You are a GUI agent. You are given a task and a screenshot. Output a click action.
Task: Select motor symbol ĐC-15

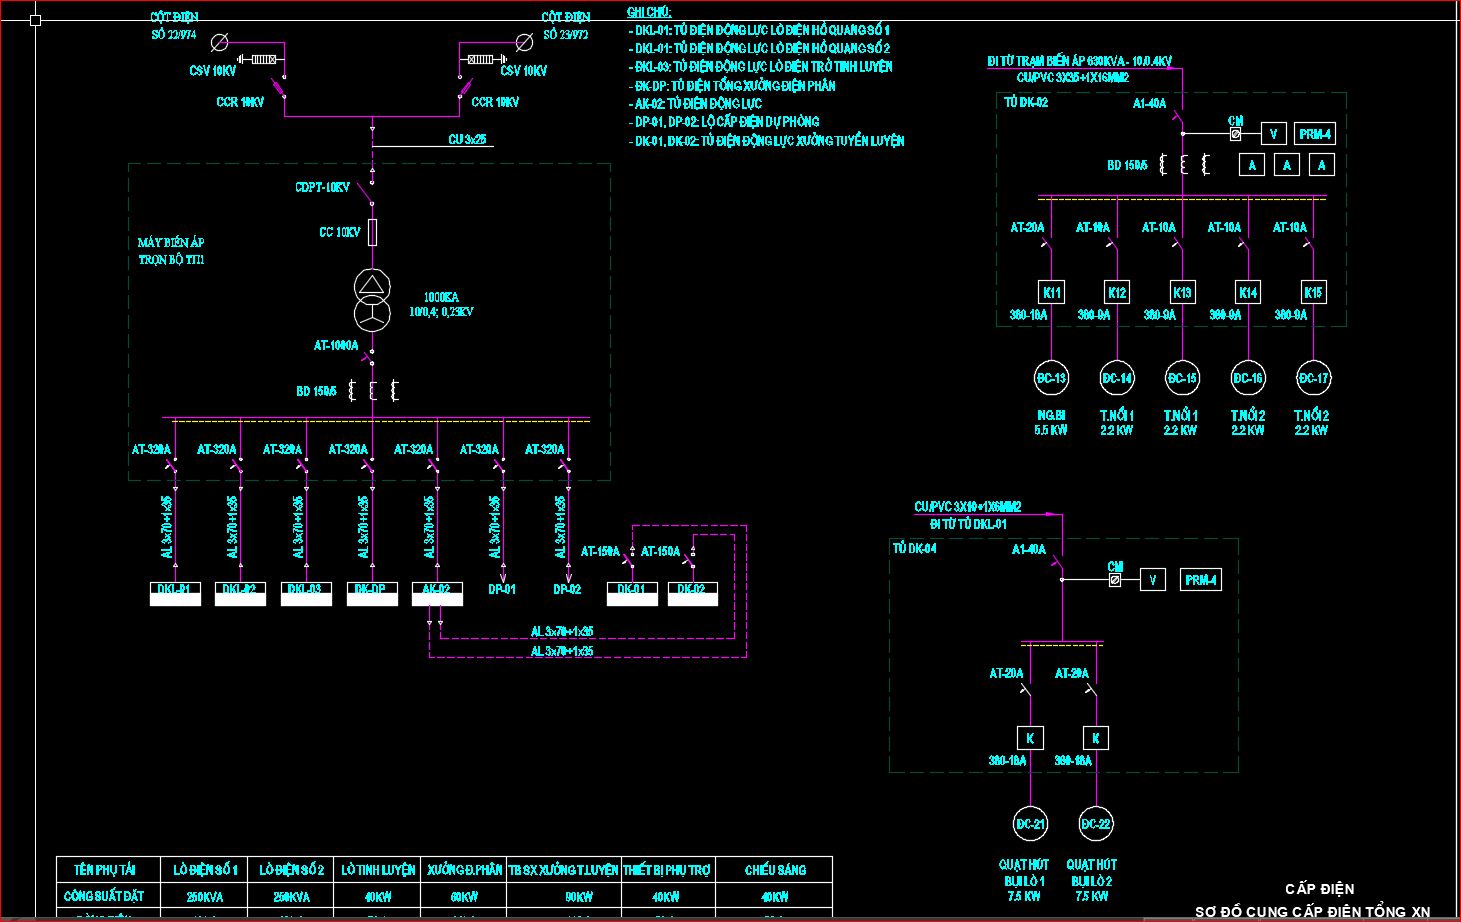(x=1183, y=378)
